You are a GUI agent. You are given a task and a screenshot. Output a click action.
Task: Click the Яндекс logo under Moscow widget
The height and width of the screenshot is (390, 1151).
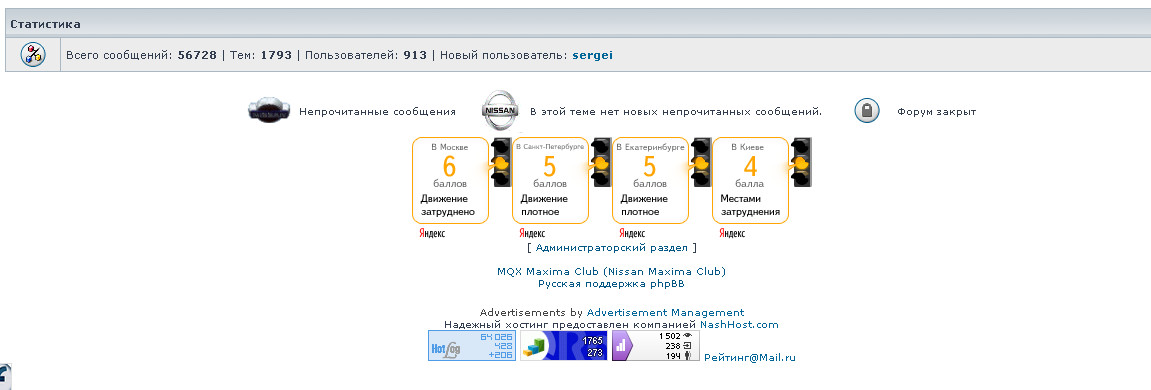click(x=432, y=234)
